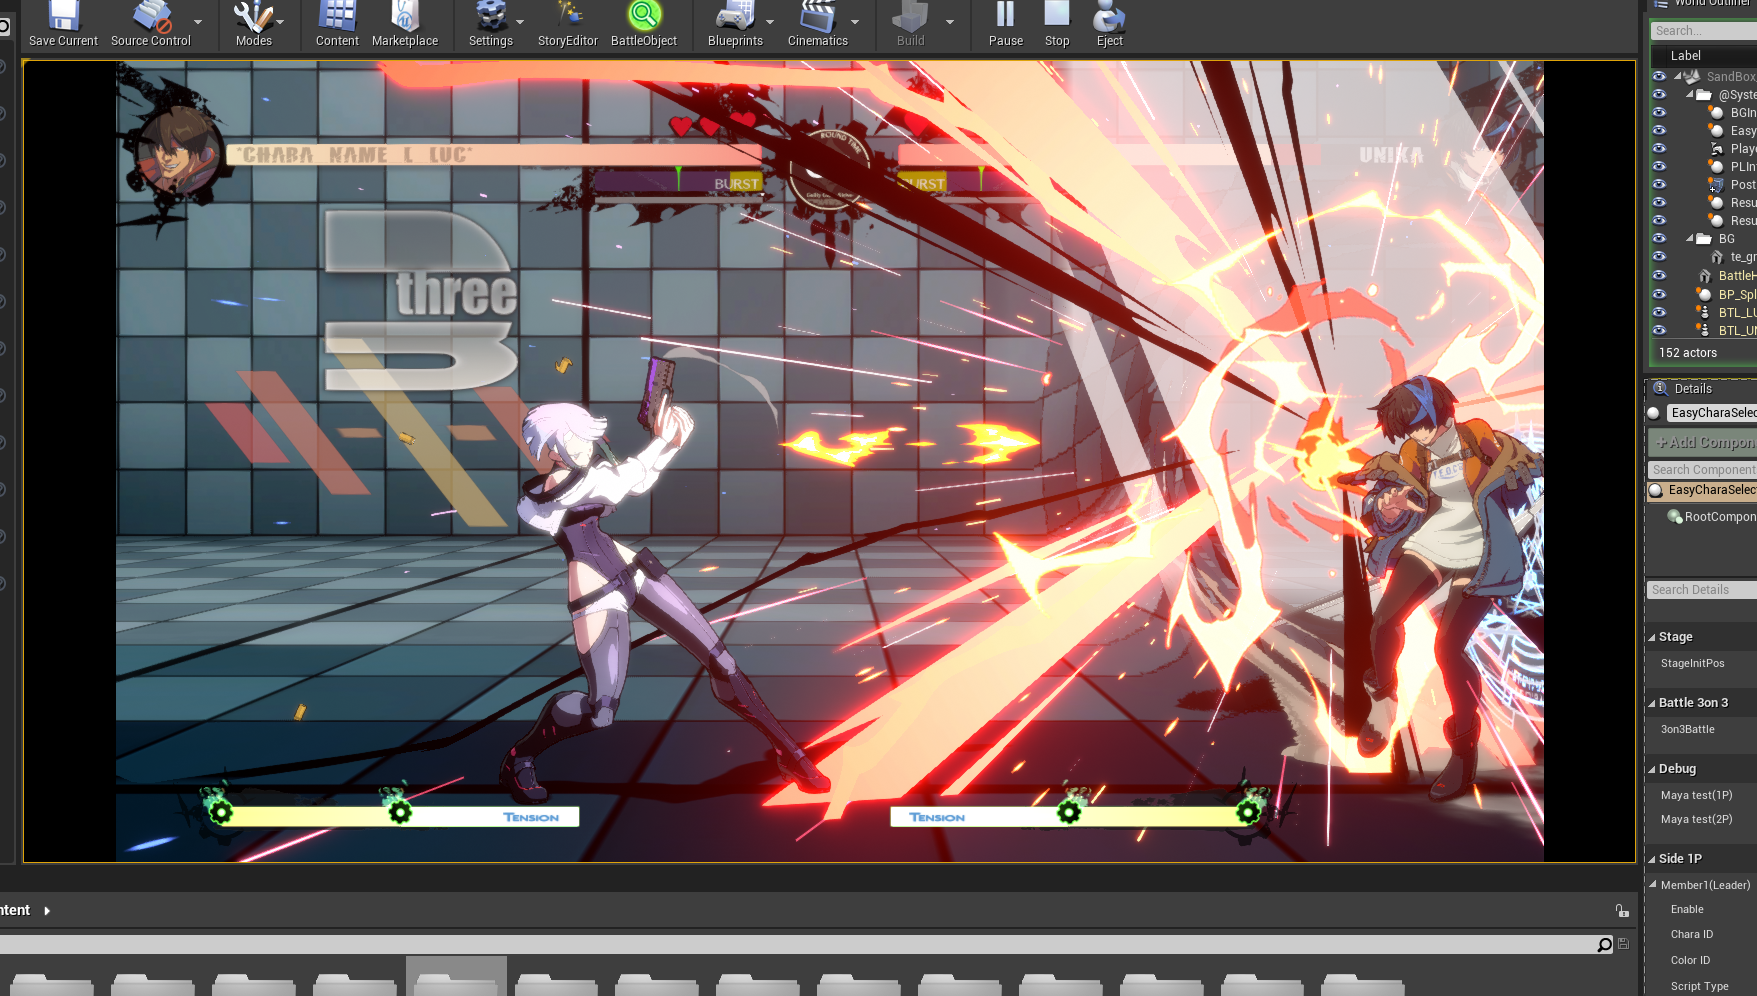This screenshot has width=1757, height=996.
Task: Click the search magnifier in the content browser
Action: (x=1605, y=944)
